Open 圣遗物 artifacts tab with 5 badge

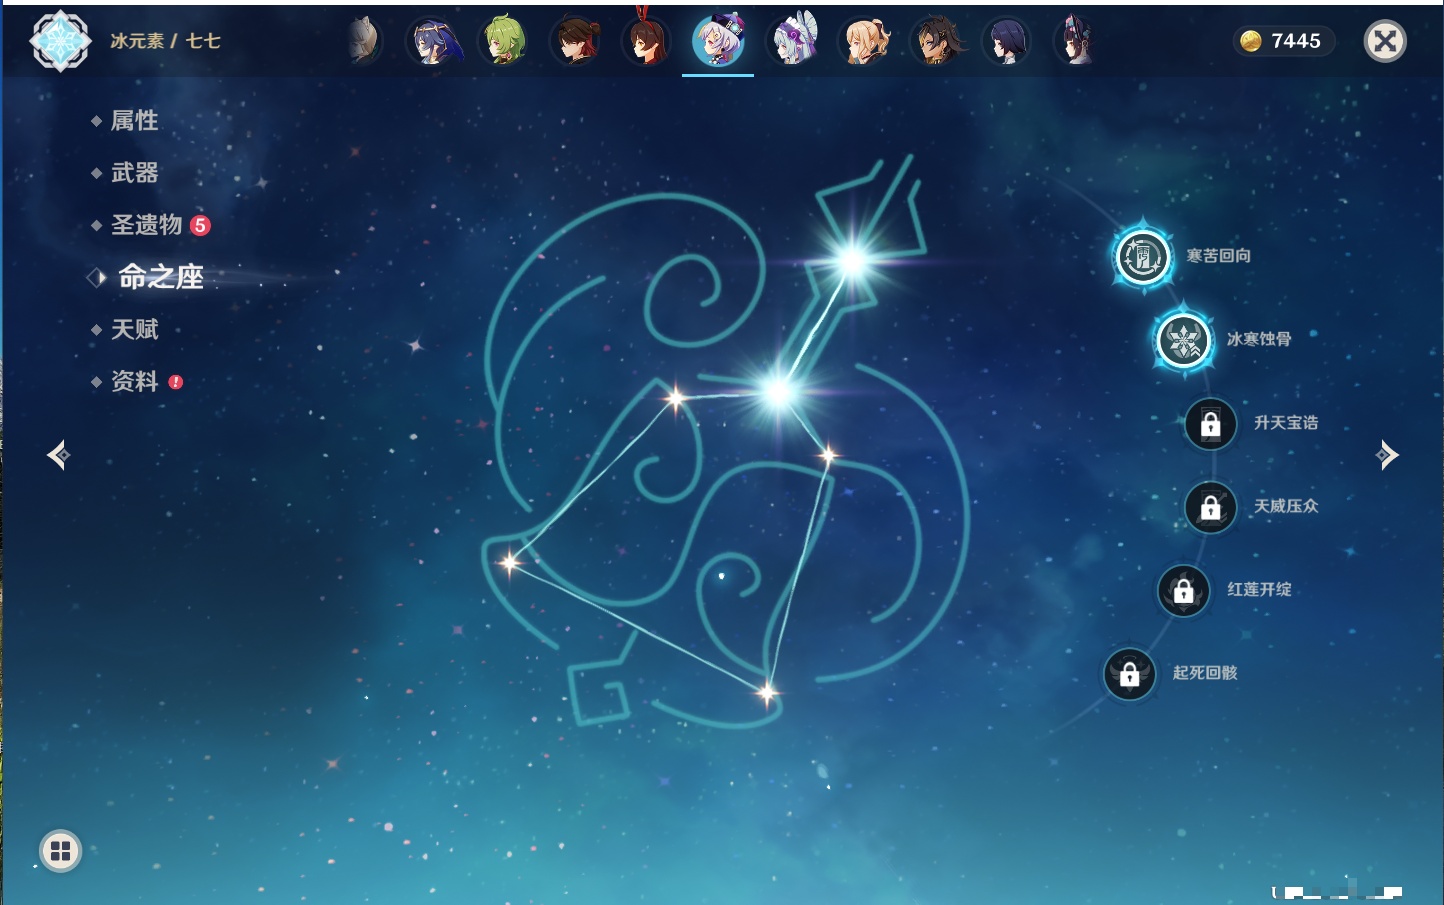coord(147,225)
